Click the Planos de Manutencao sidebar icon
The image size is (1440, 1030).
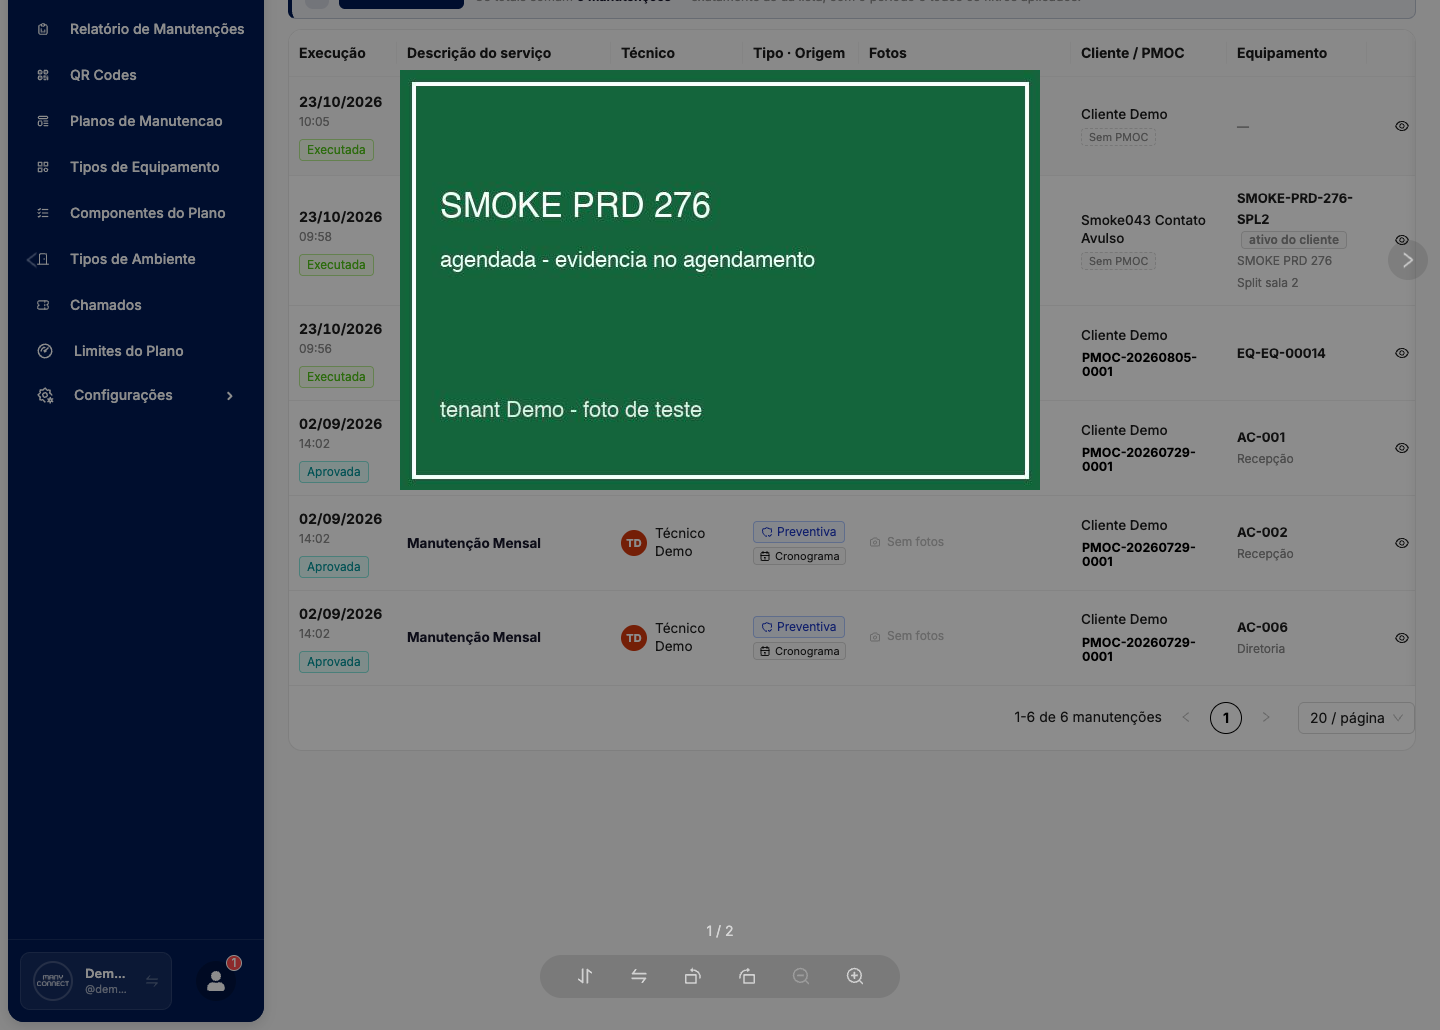pos(43,121)
